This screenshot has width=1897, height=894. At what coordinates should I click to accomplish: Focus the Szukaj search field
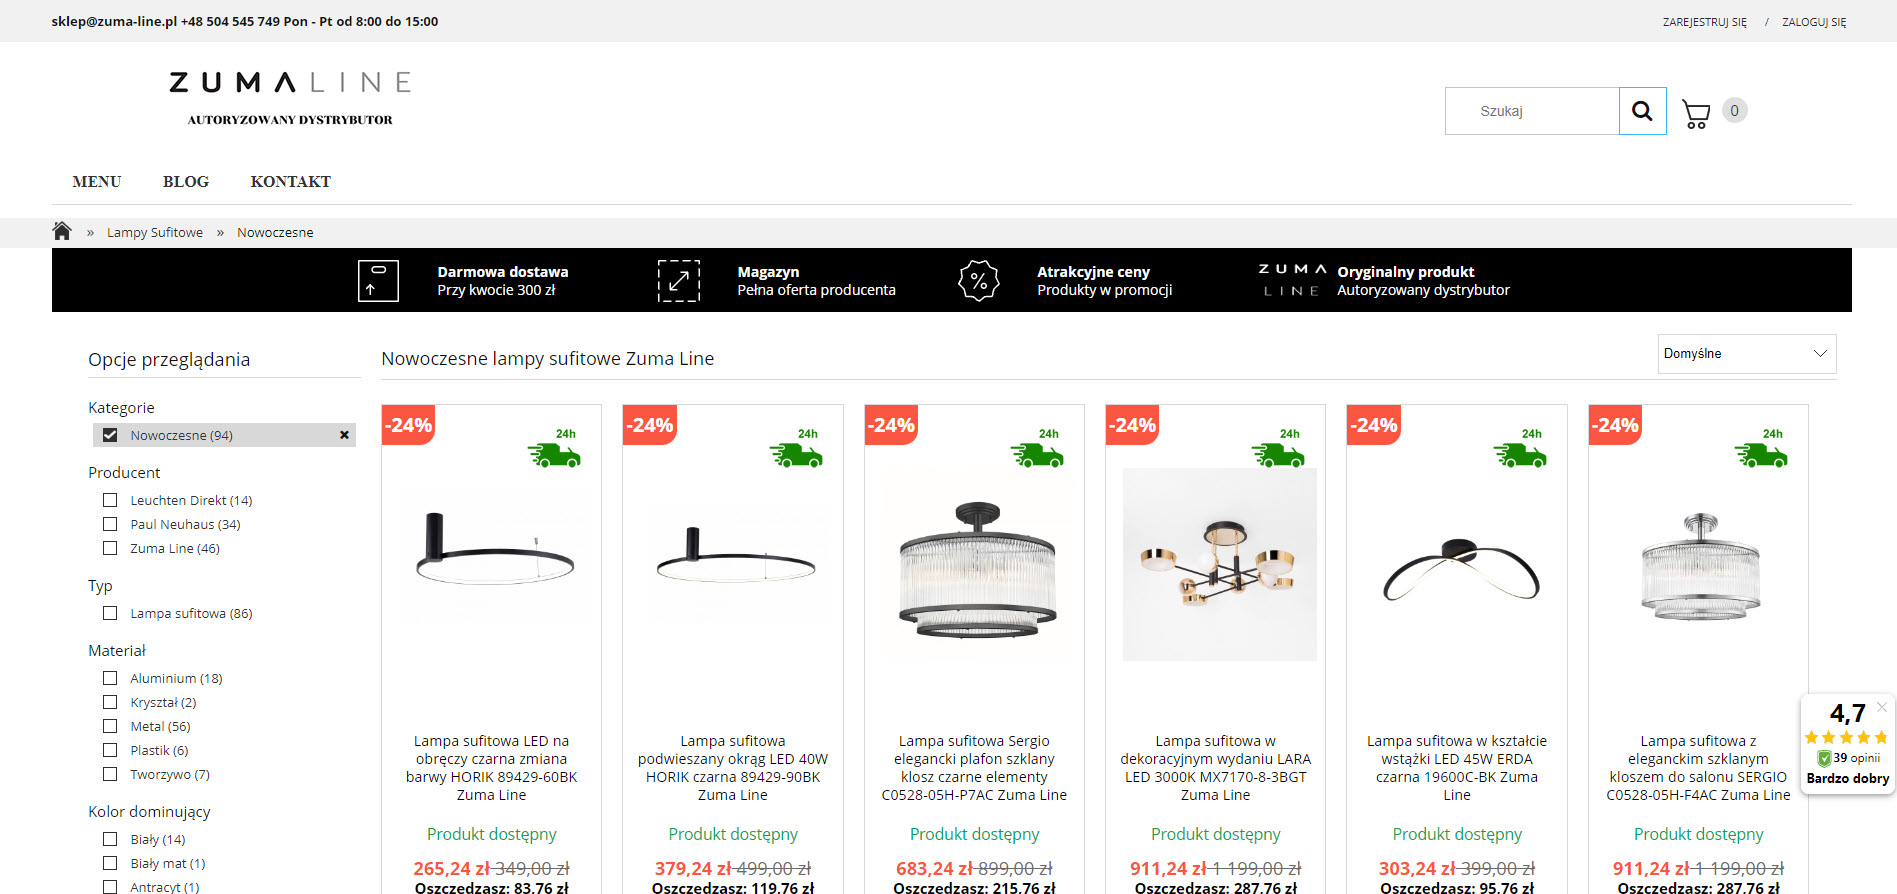click(1532, 111)
